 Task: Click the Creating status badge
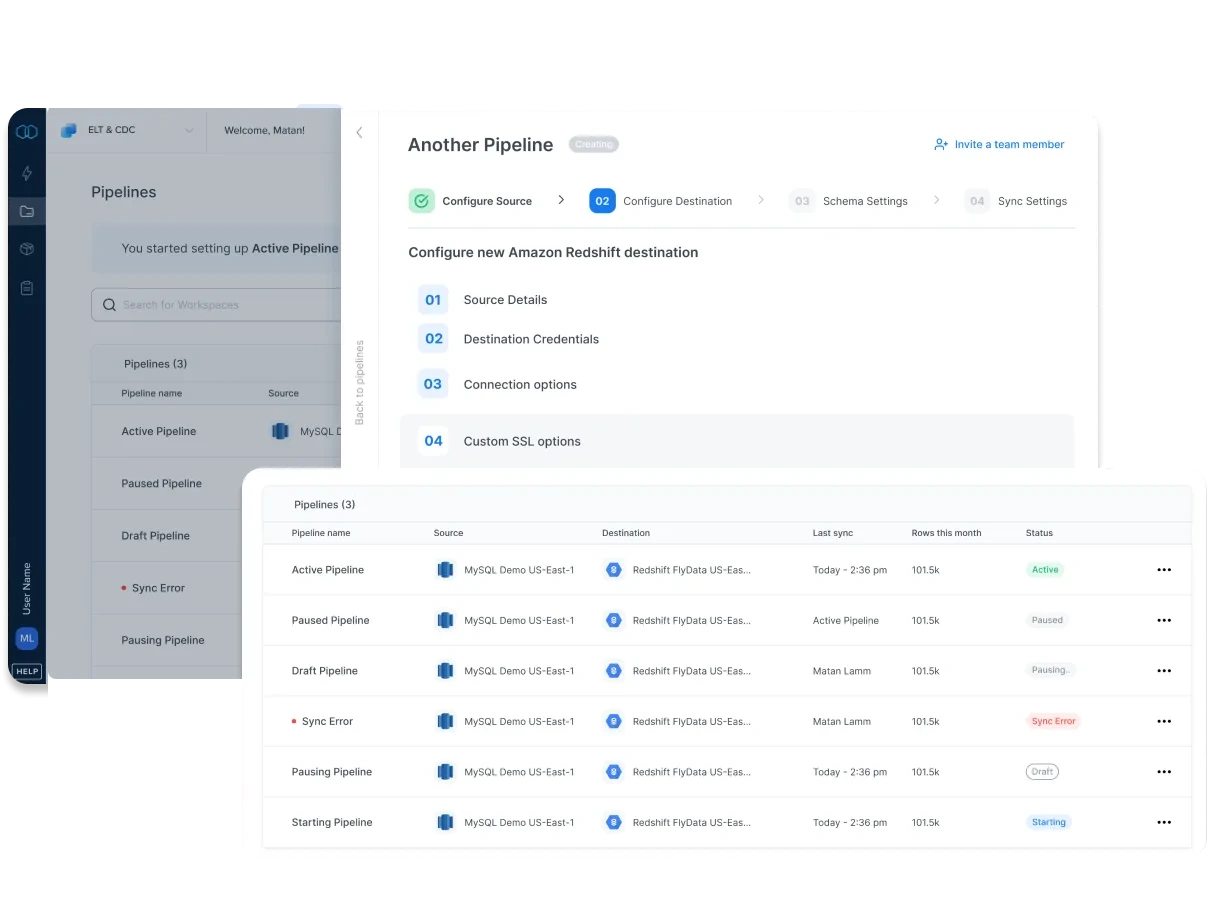coord(594,144)
